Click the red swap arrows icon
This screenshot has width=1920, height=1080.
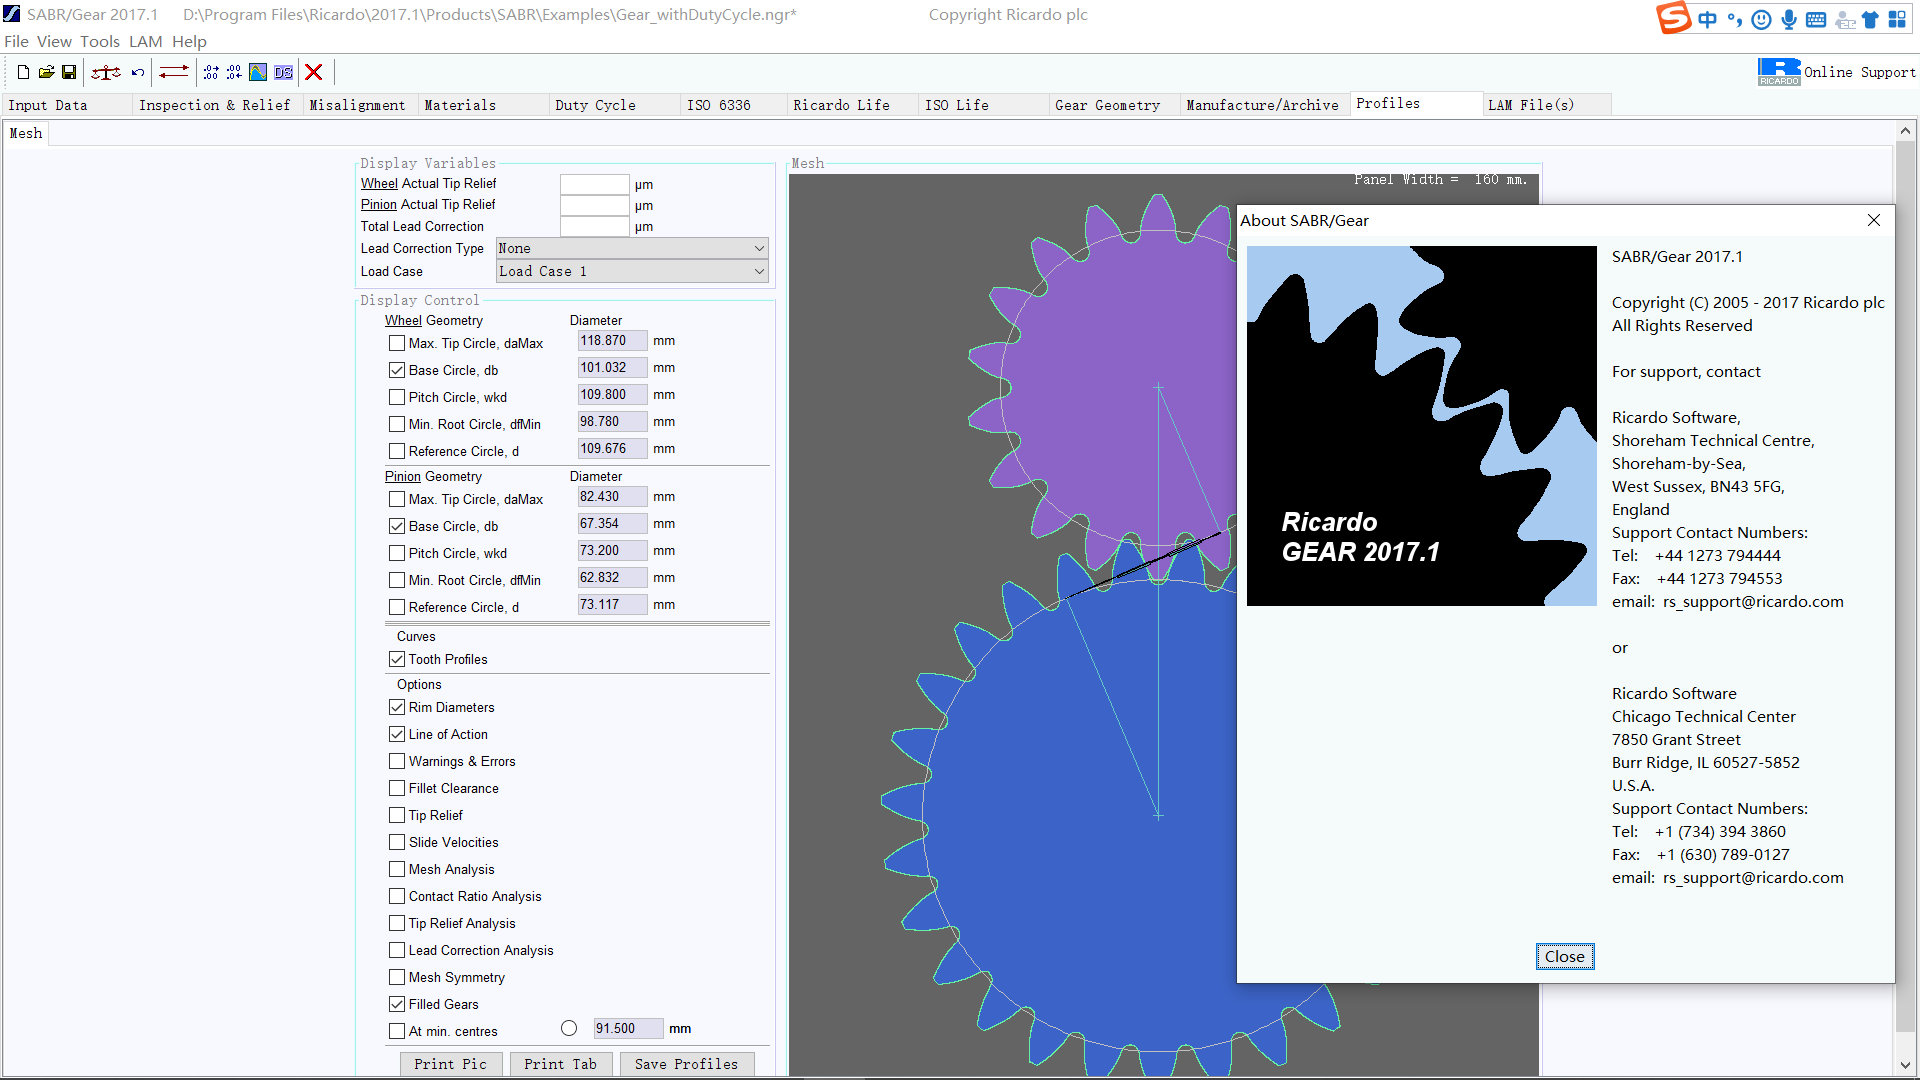coord(174,72)
